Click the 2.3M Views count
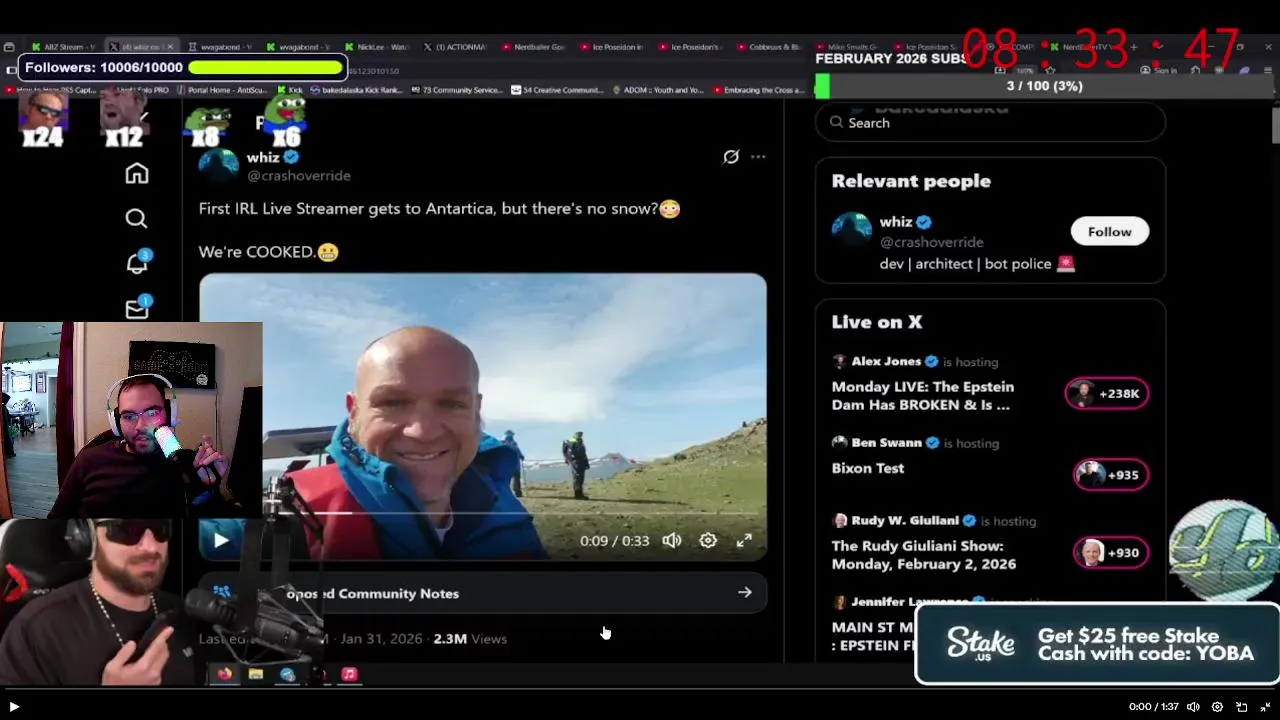Screen dimensions: 1280x720 click(470, 638)
